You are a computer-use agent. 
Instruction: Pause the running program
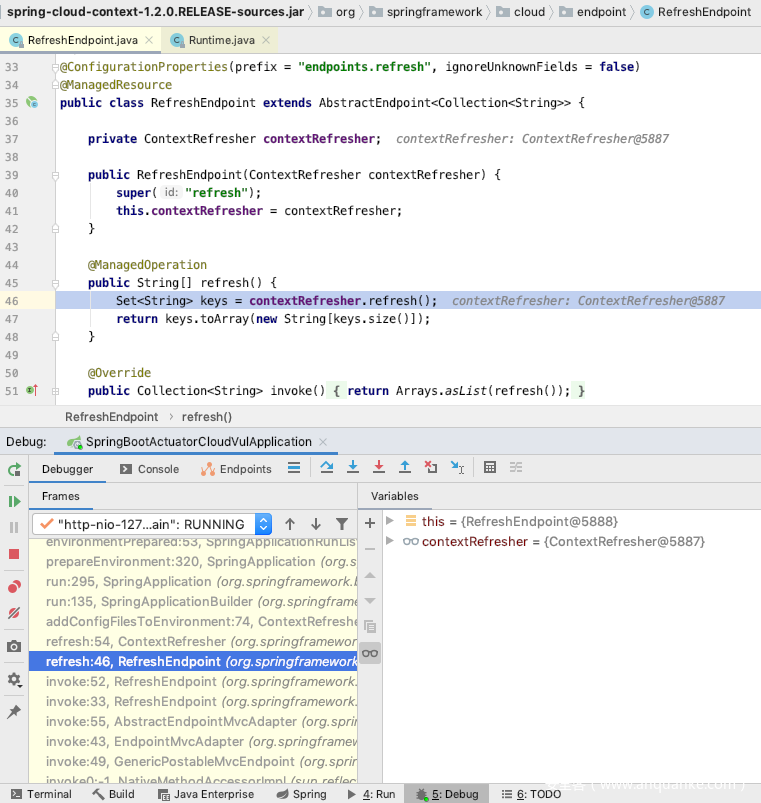[x=14, y=527]
